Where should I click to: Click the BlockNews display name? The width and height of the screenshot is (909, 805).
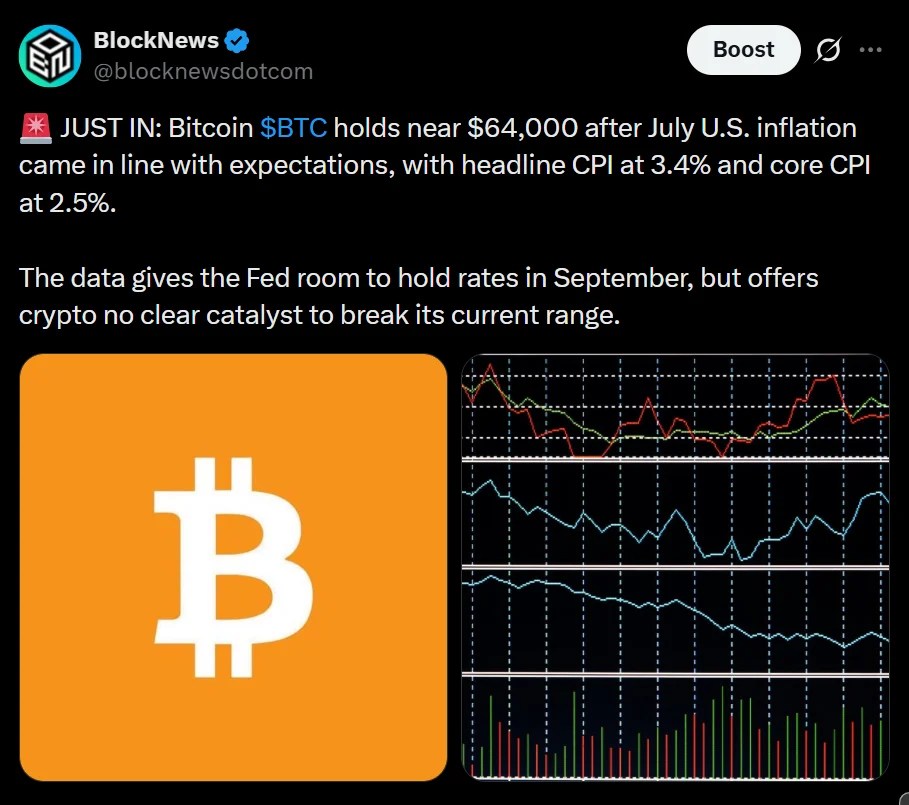pyautogui.click(x=156, y=41)
